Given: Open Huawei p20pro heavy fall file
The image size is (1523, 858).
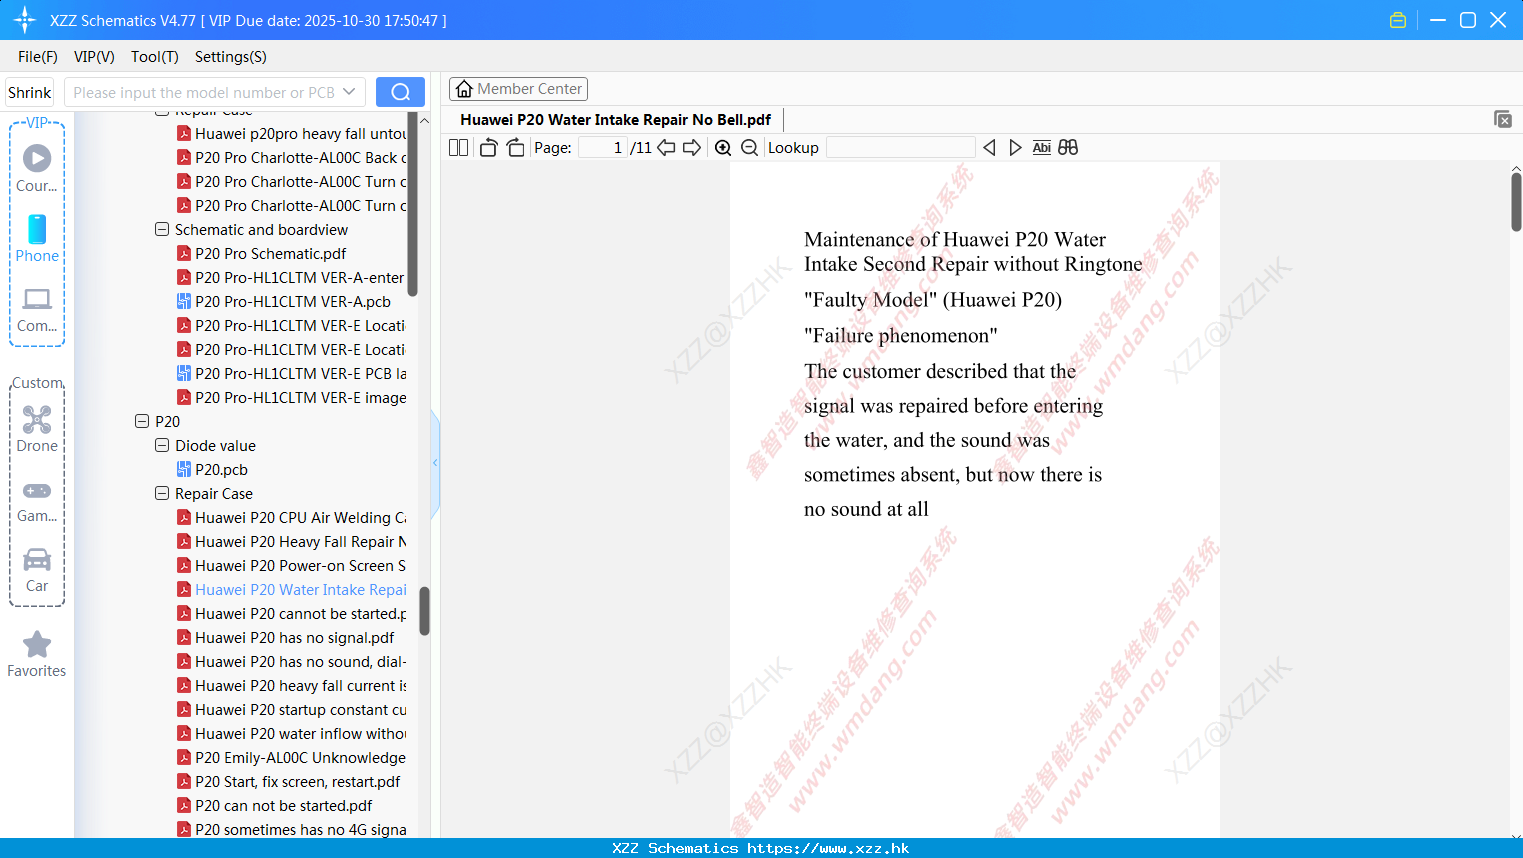Looking at the screenshot, I should coord(291,133).
